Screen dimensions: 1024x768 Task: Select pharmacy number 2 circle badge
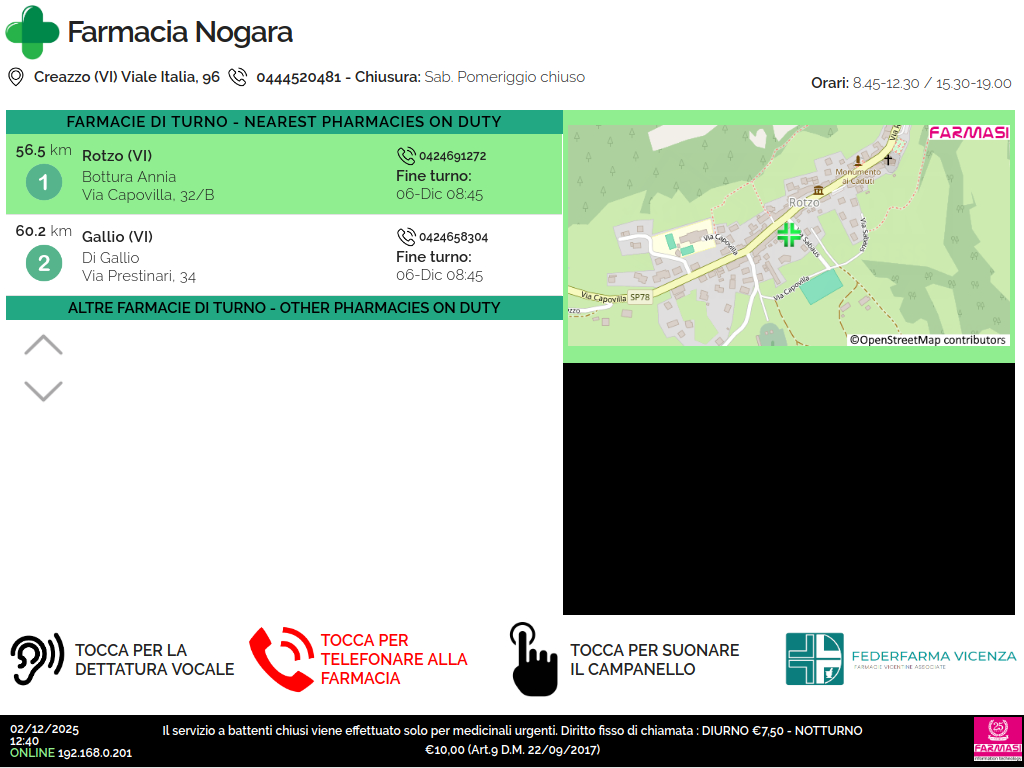pos(43,264)
